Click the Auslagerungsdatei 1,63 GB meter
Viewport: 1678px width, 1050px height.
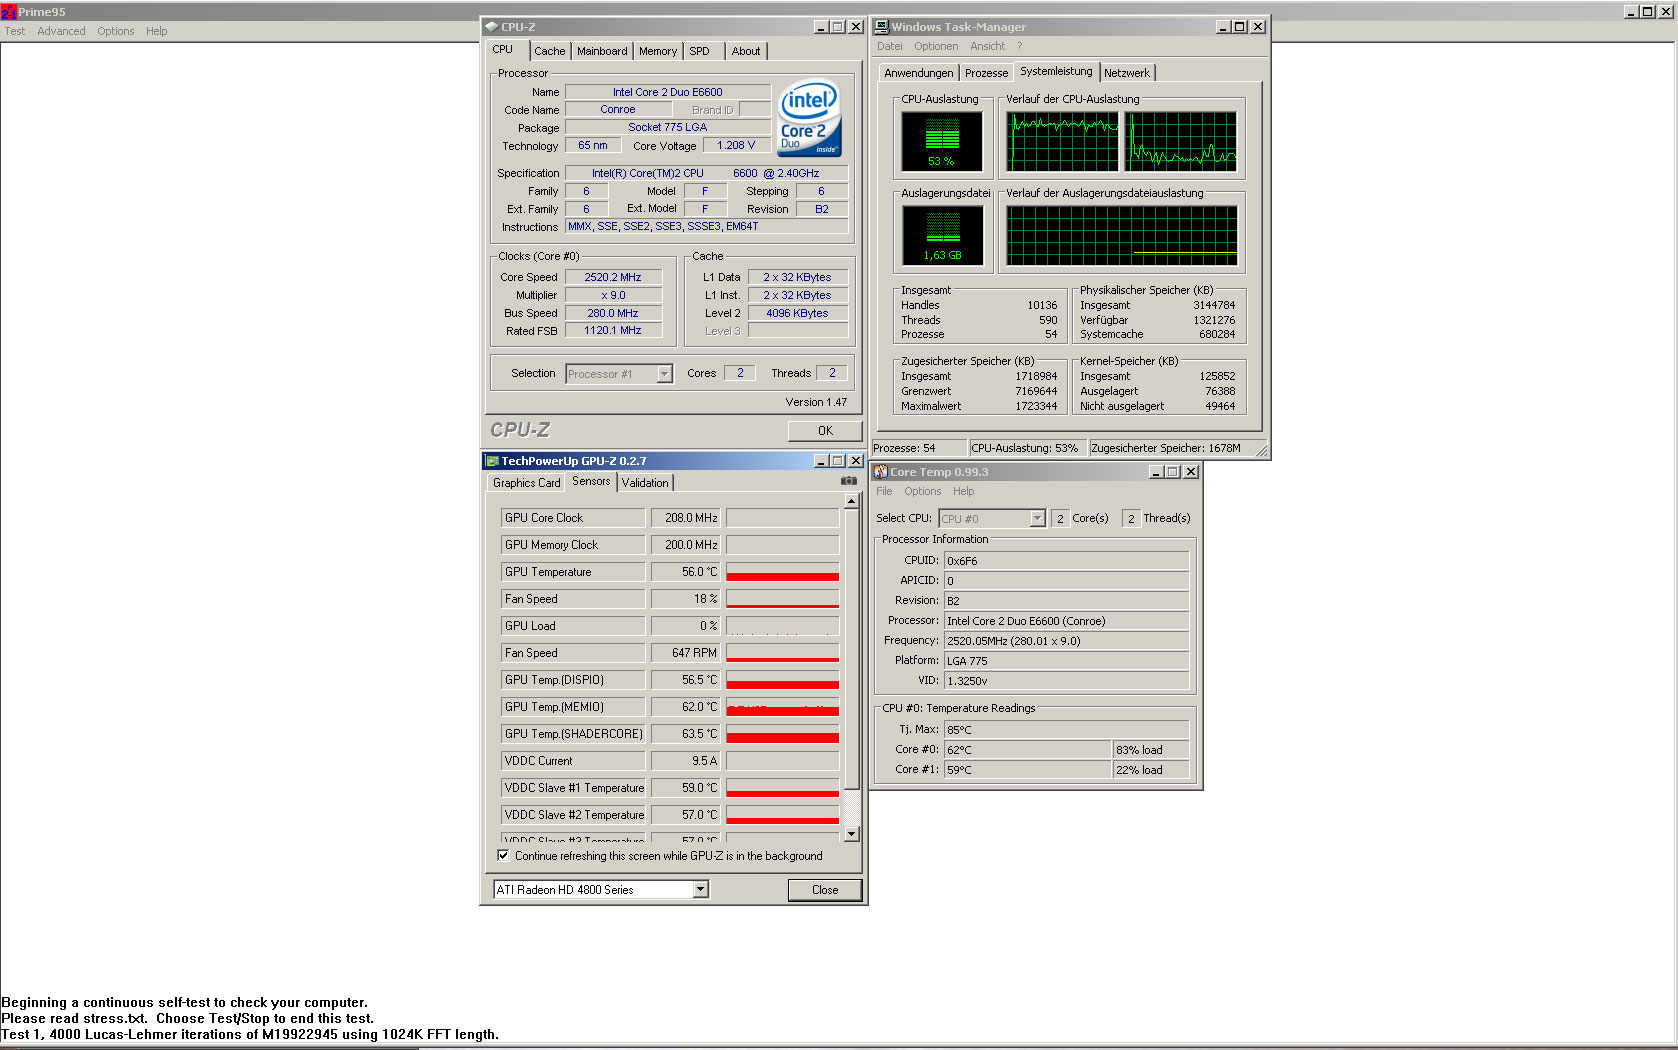click(x=942, y=236)
